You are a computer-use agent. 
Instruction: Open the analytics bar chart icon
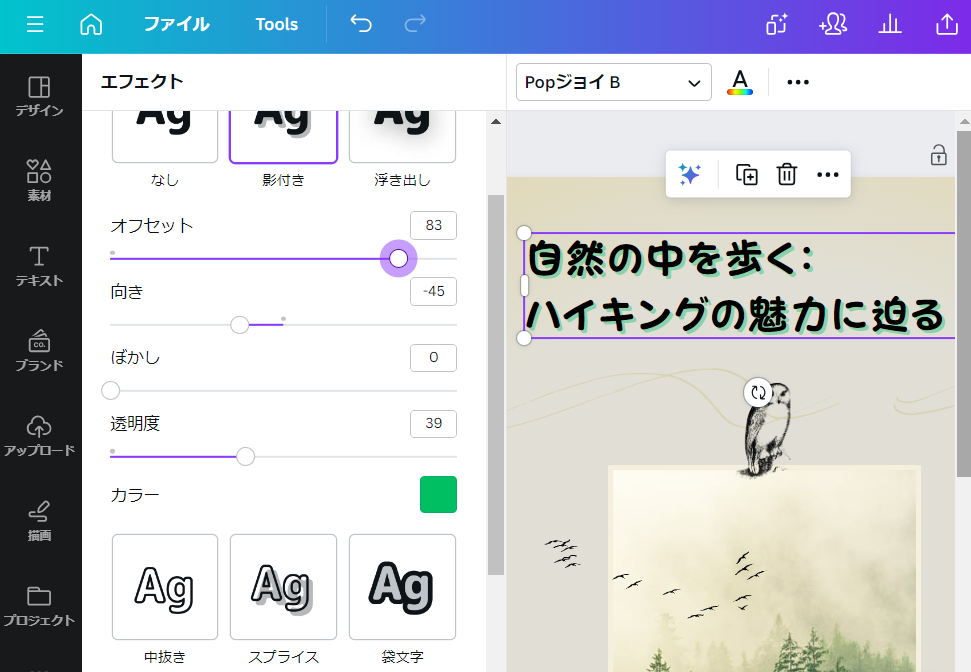point(890,24)
